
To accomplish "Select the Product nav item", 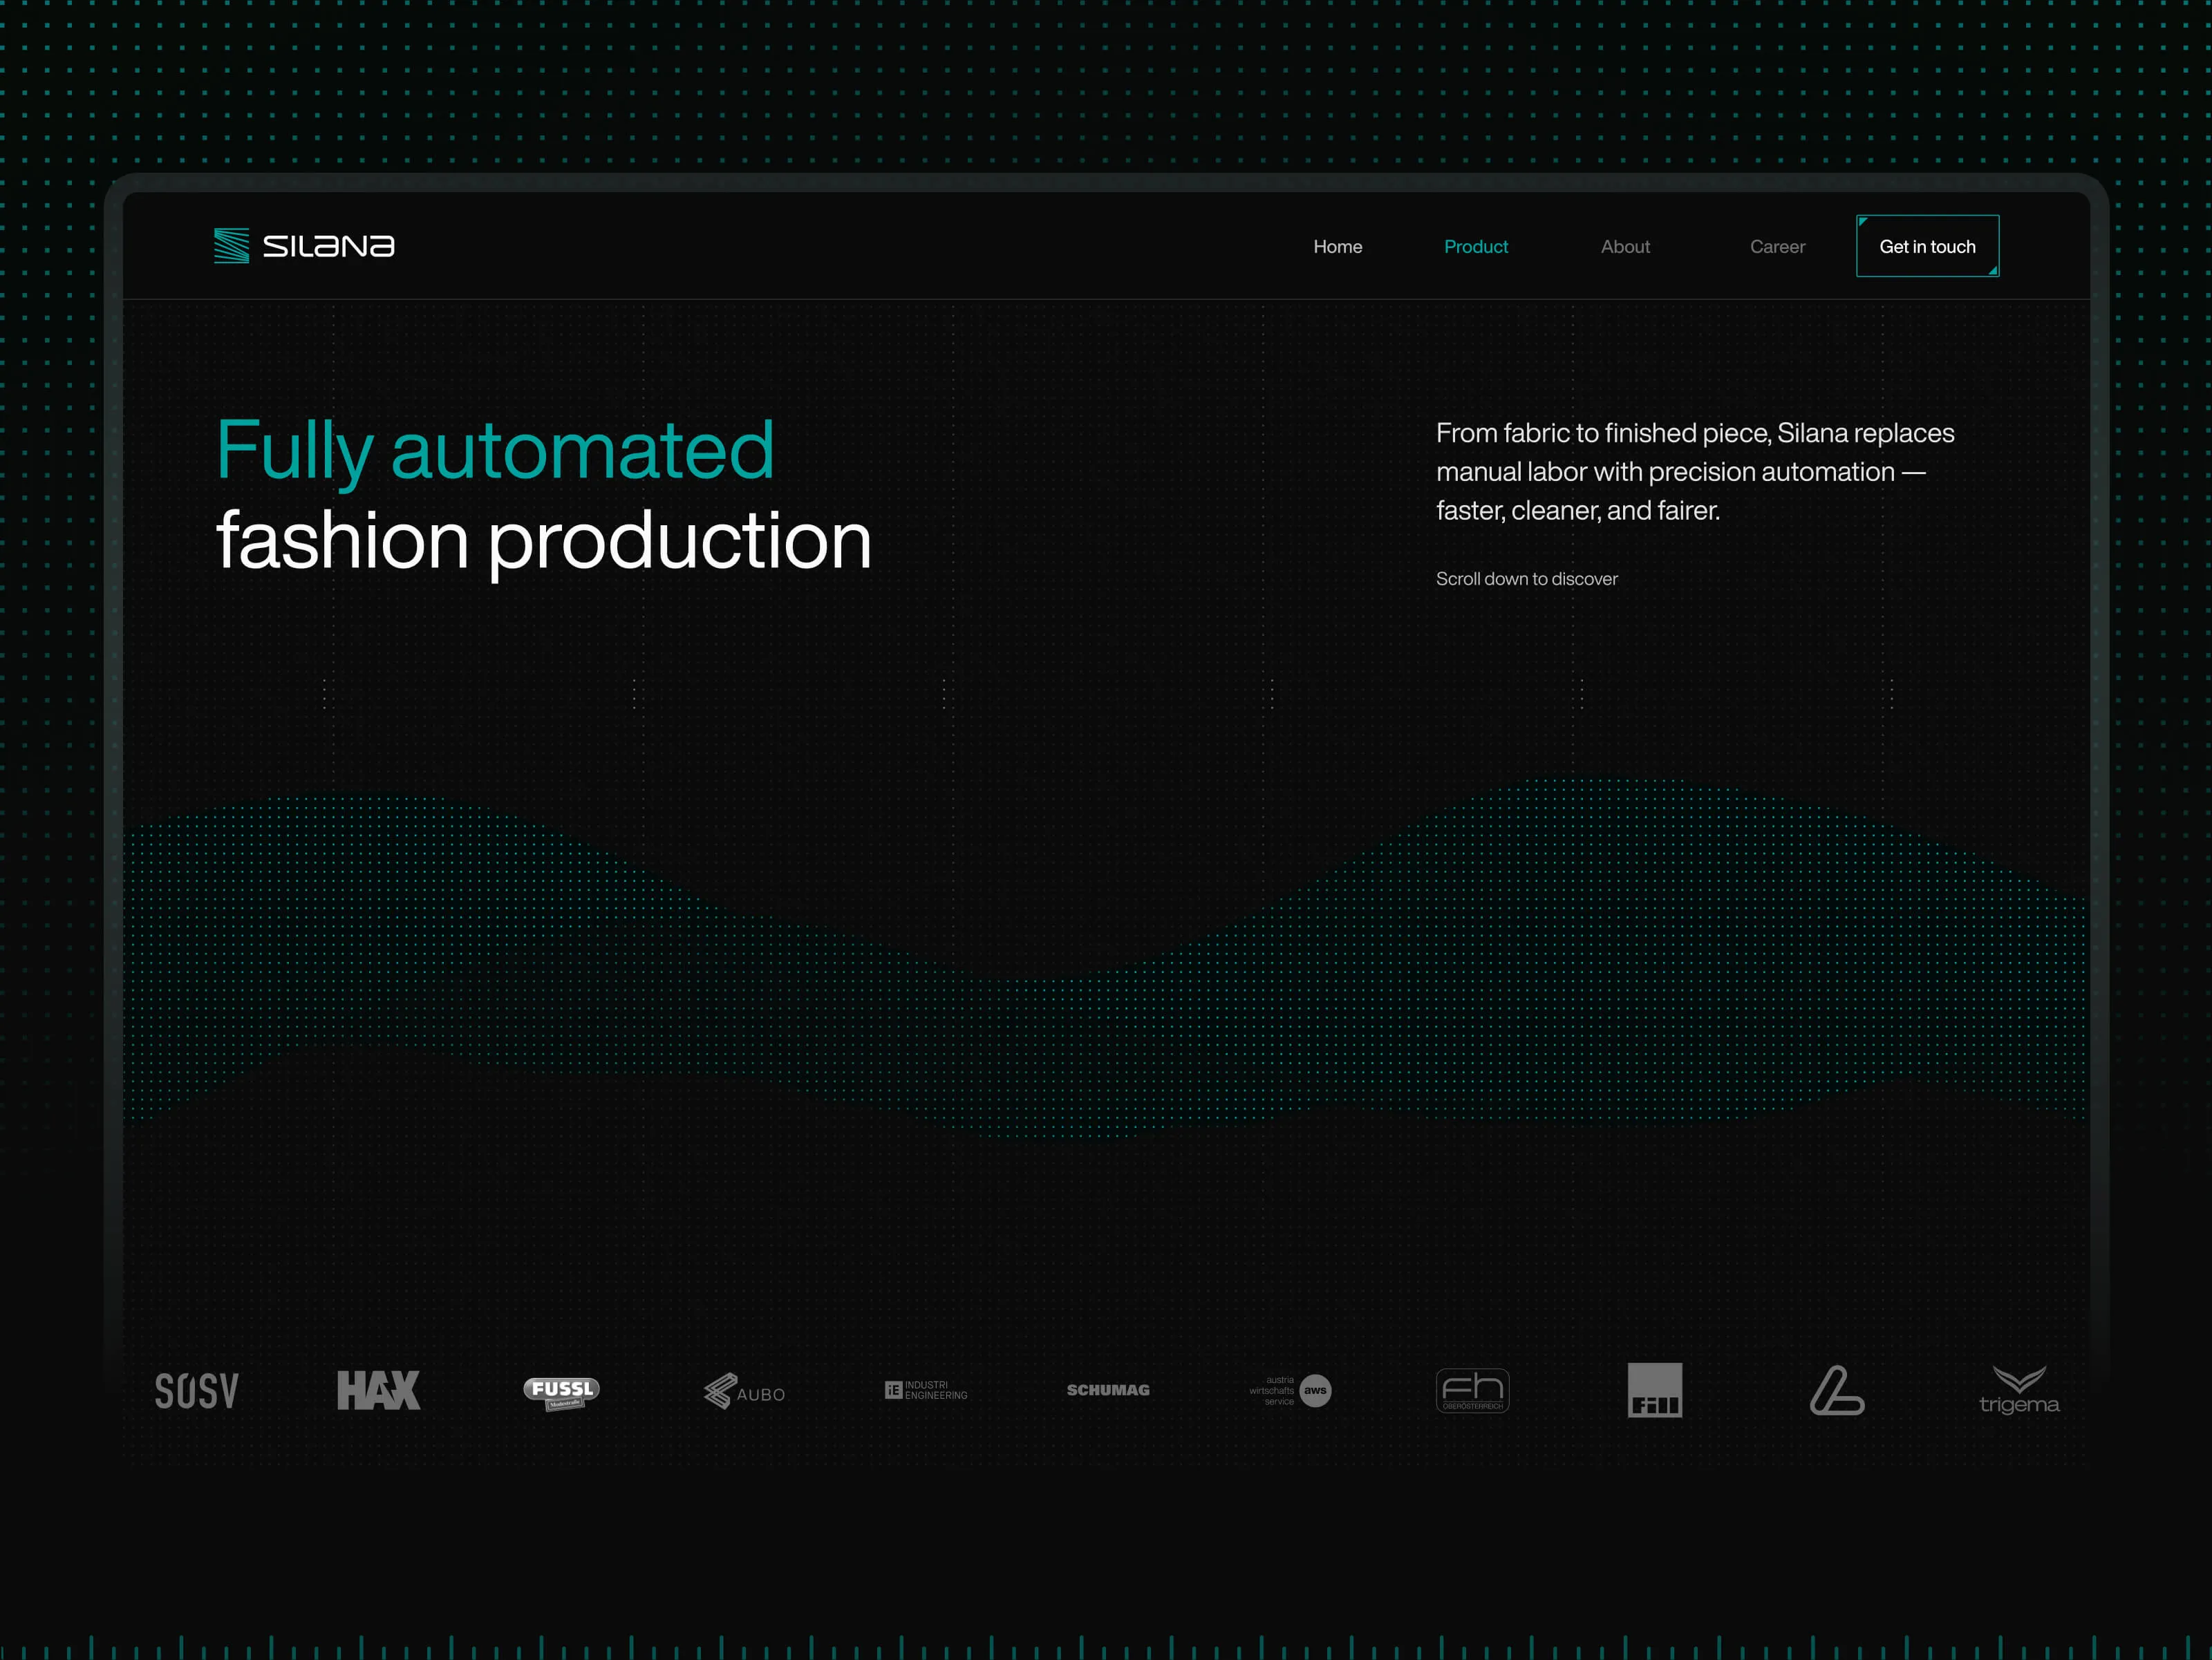I will point(1475,247).
